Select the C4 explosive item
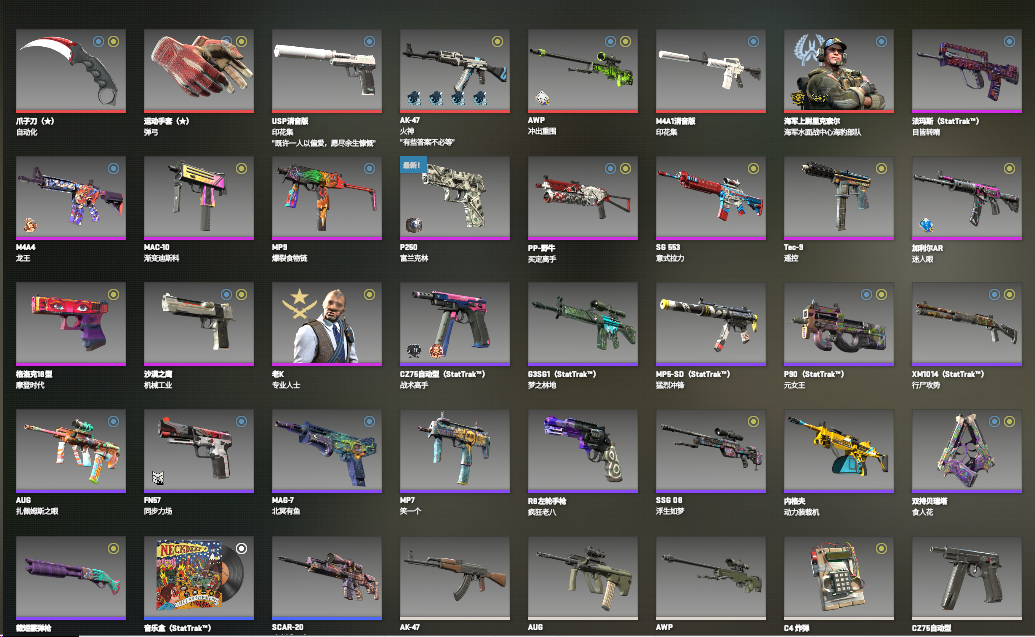Screen dimensions: 1035x637 (839, 578)
